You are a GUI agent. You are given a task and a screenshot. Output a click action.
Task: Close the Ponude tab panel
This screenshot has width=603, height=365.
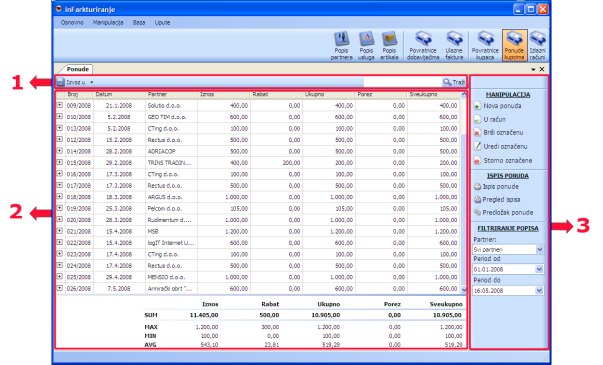(542, 69)
